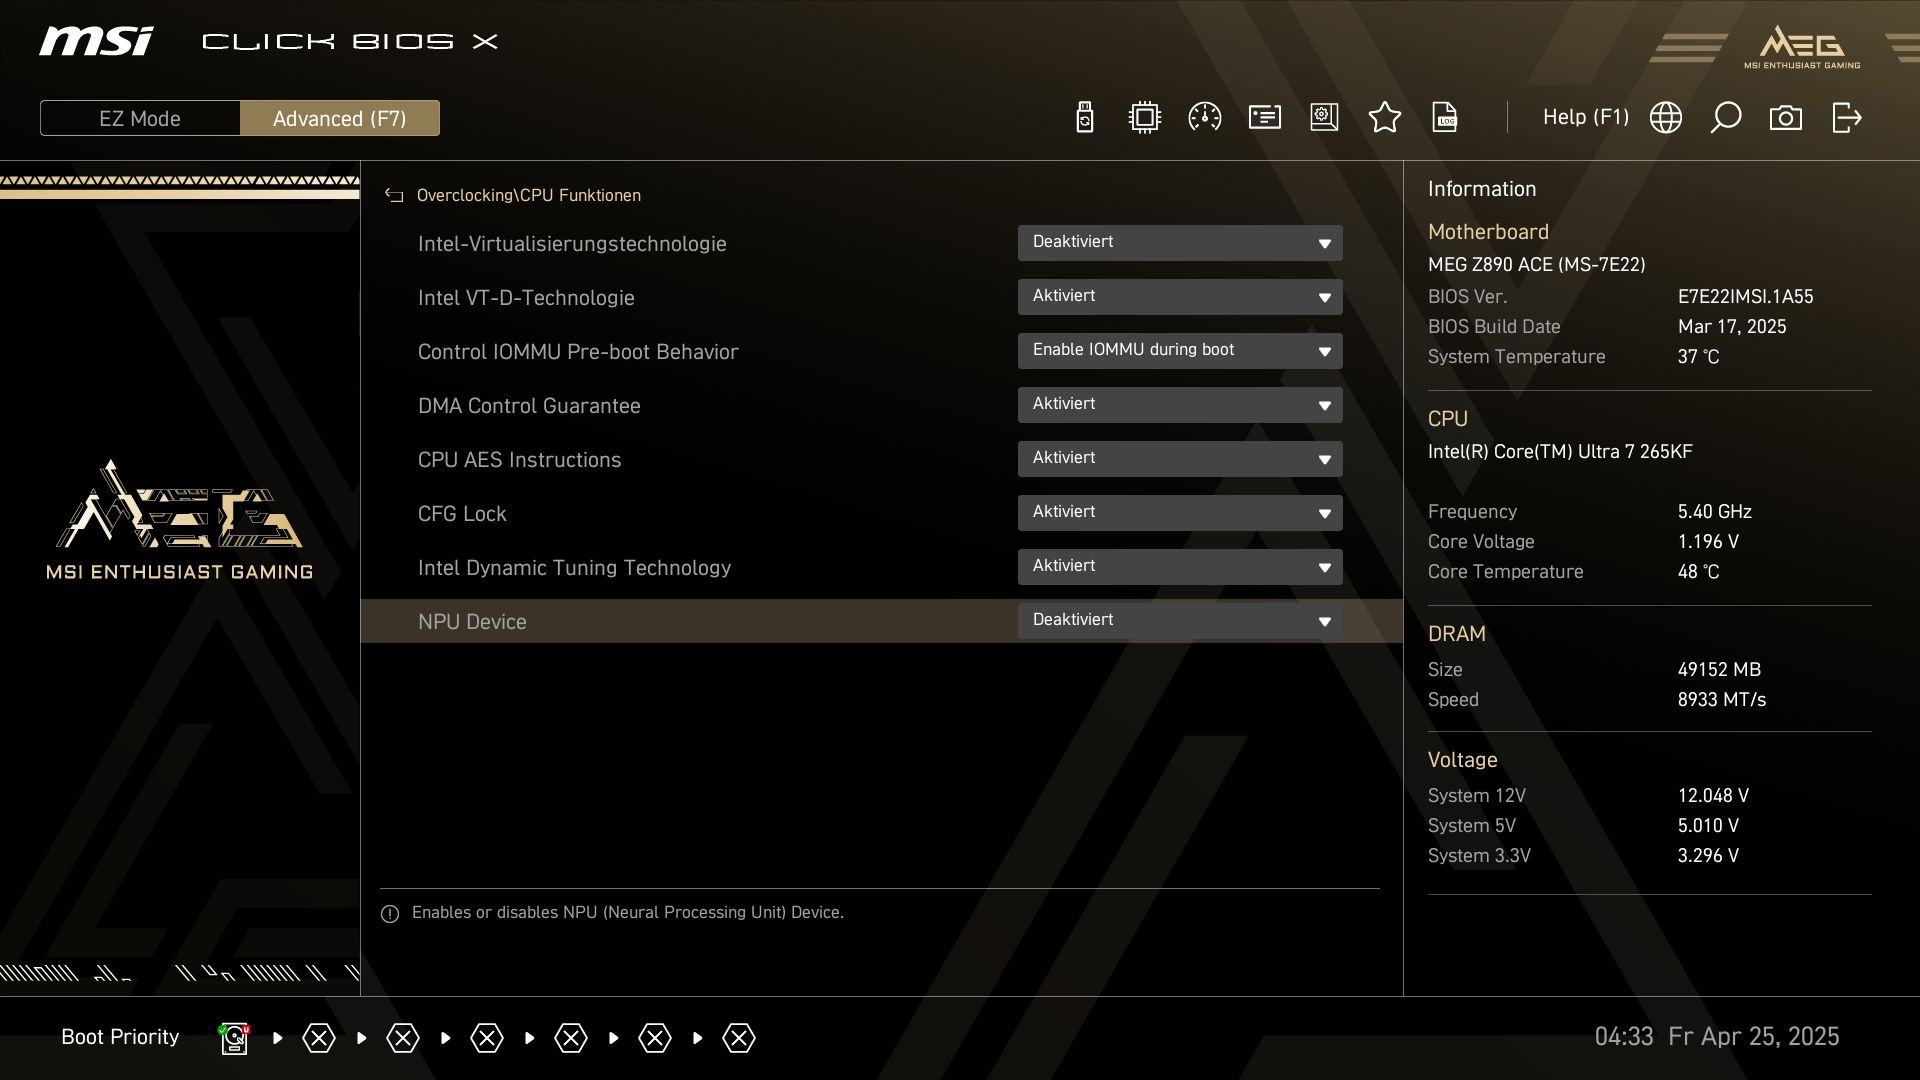Click the favorites star icon

pos(1384,118)
